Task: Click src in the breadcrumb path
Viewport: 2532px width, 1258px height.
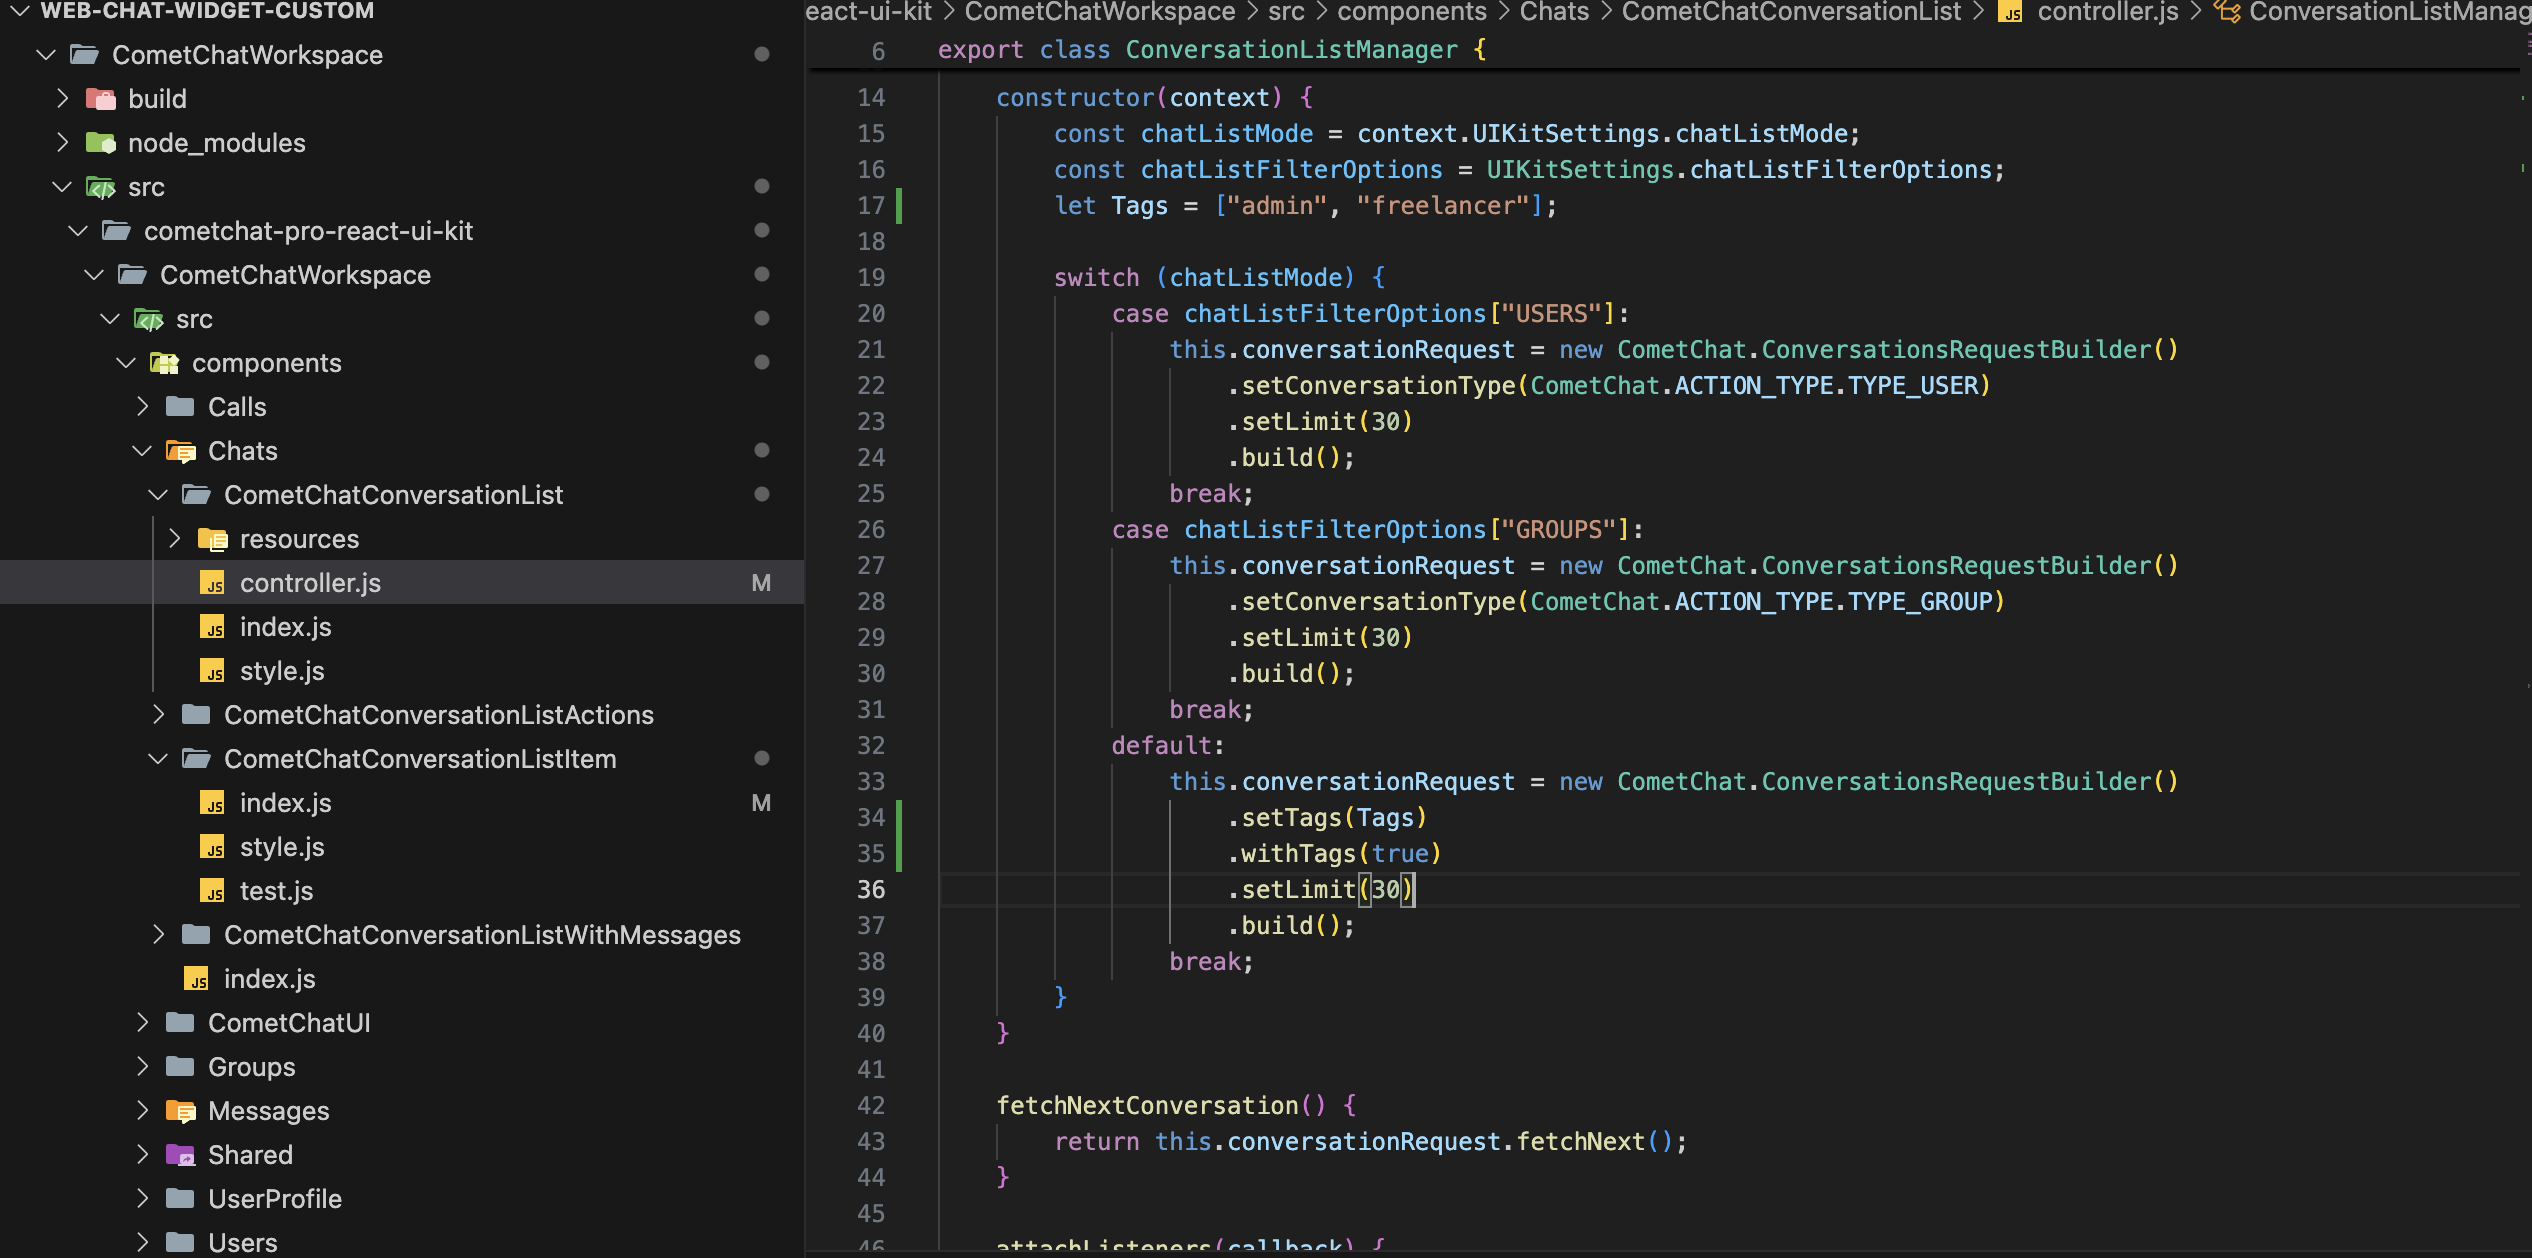Action: click(1286, 12)
